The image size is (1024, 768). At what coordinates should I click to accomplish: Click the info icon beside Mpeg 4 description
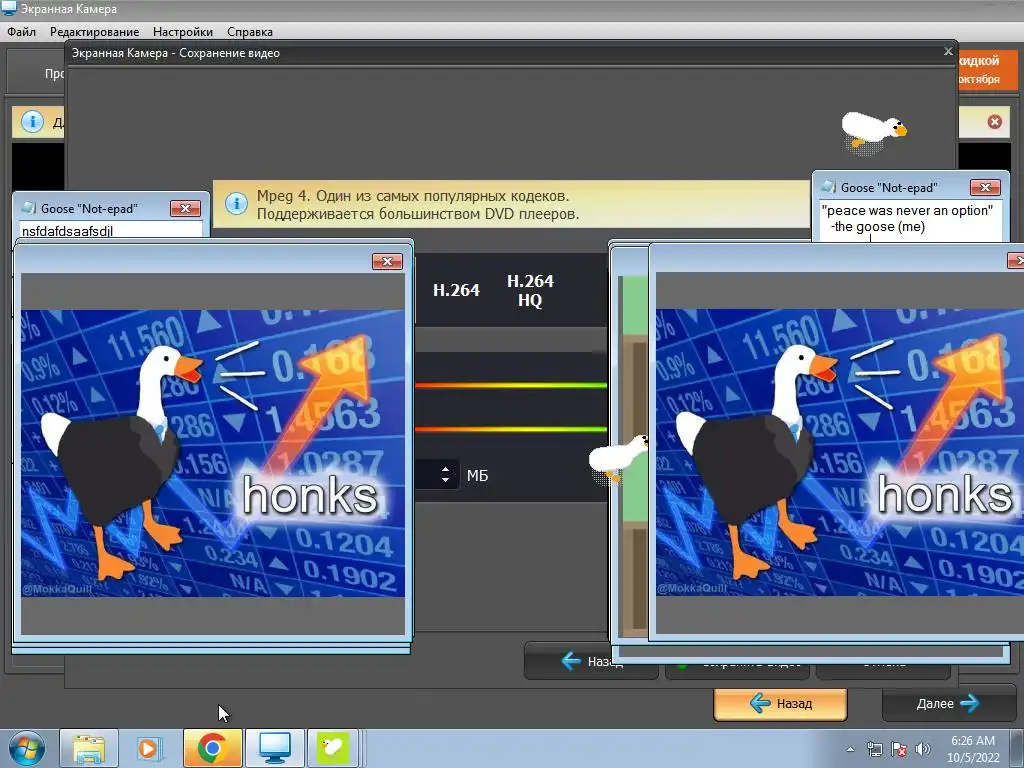click(x=236, y=203)
